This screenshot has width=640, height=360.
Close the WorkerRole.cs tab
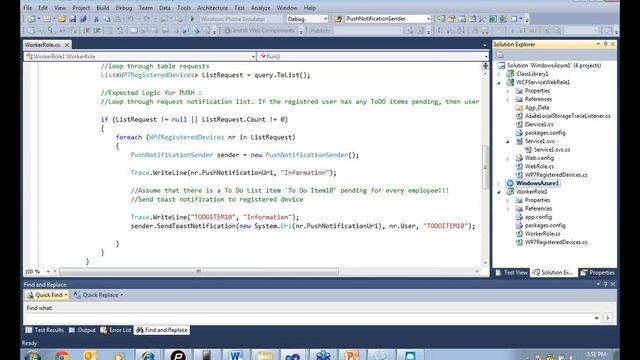coord(67,44)
